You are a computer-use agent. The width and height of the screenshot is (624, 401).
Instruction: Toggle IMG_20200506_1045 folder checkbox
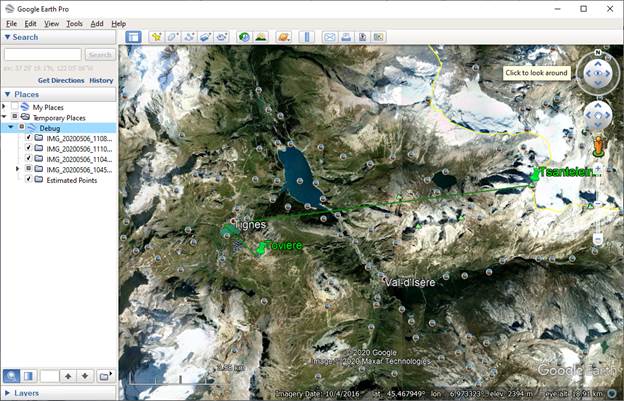coord(28,169)
